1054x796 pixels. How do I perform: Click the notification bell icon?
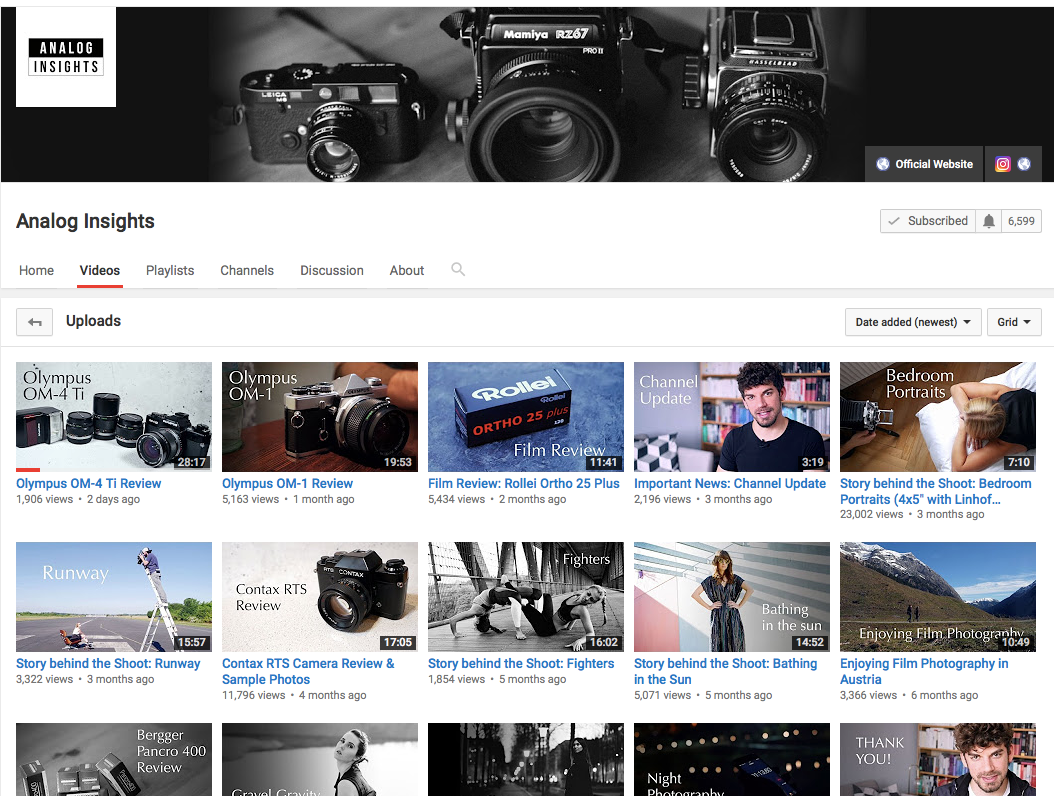click(x=988, y=221)
